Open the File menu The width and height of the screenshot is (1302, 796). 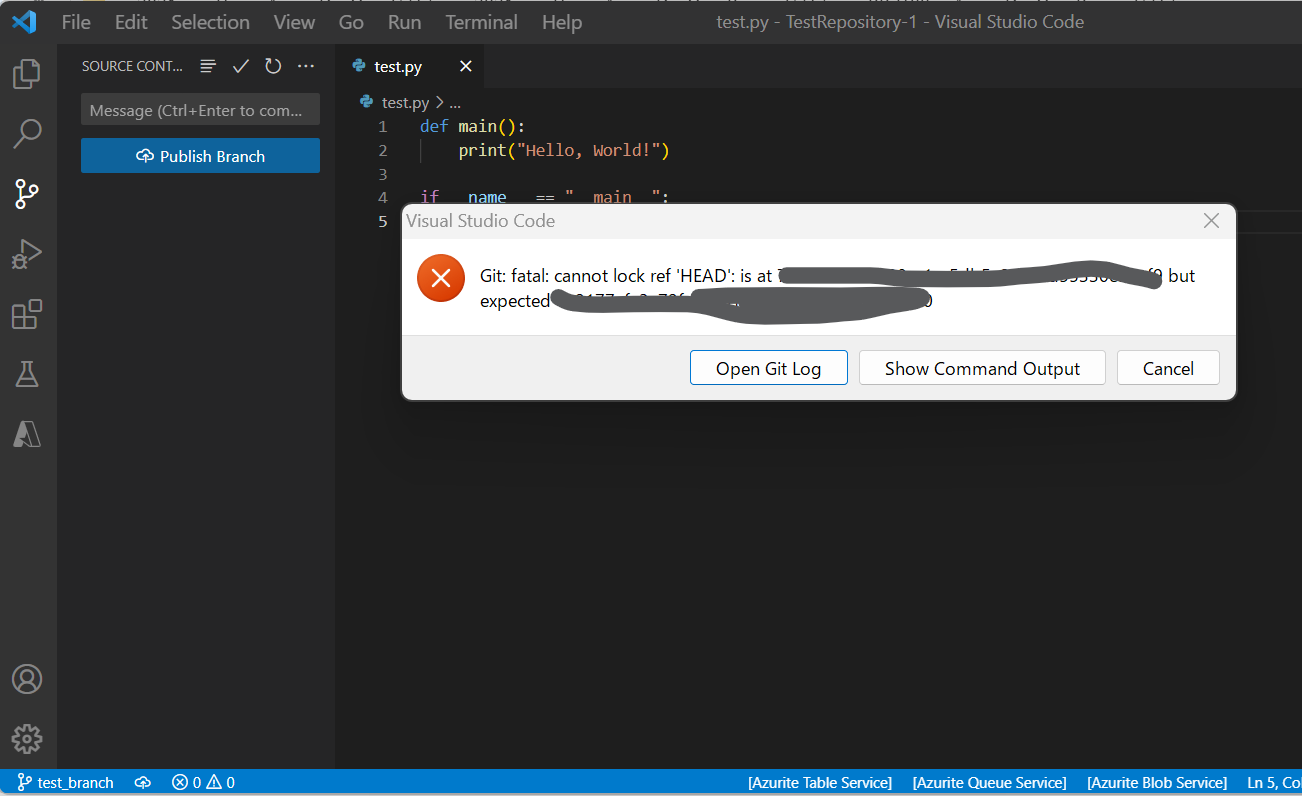(x=76, y=22)
